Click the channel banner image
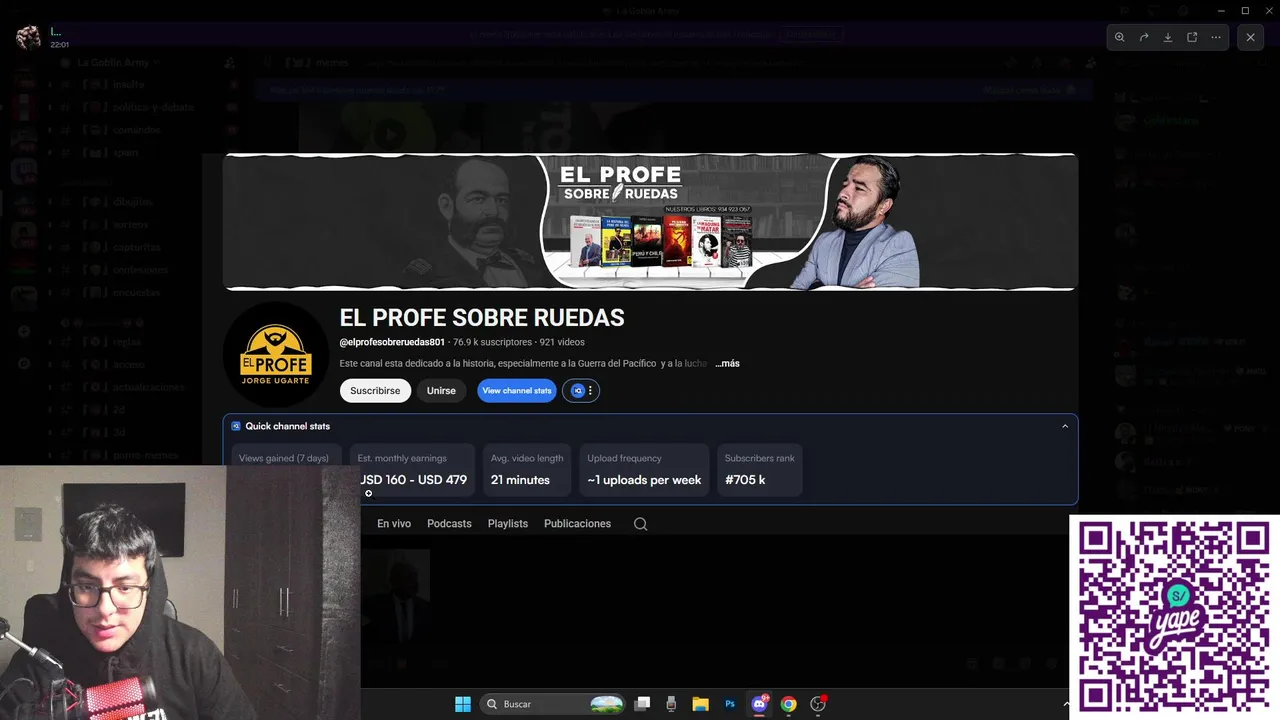This screenshot has width=1280, height=720. click(x=650, y=222)
